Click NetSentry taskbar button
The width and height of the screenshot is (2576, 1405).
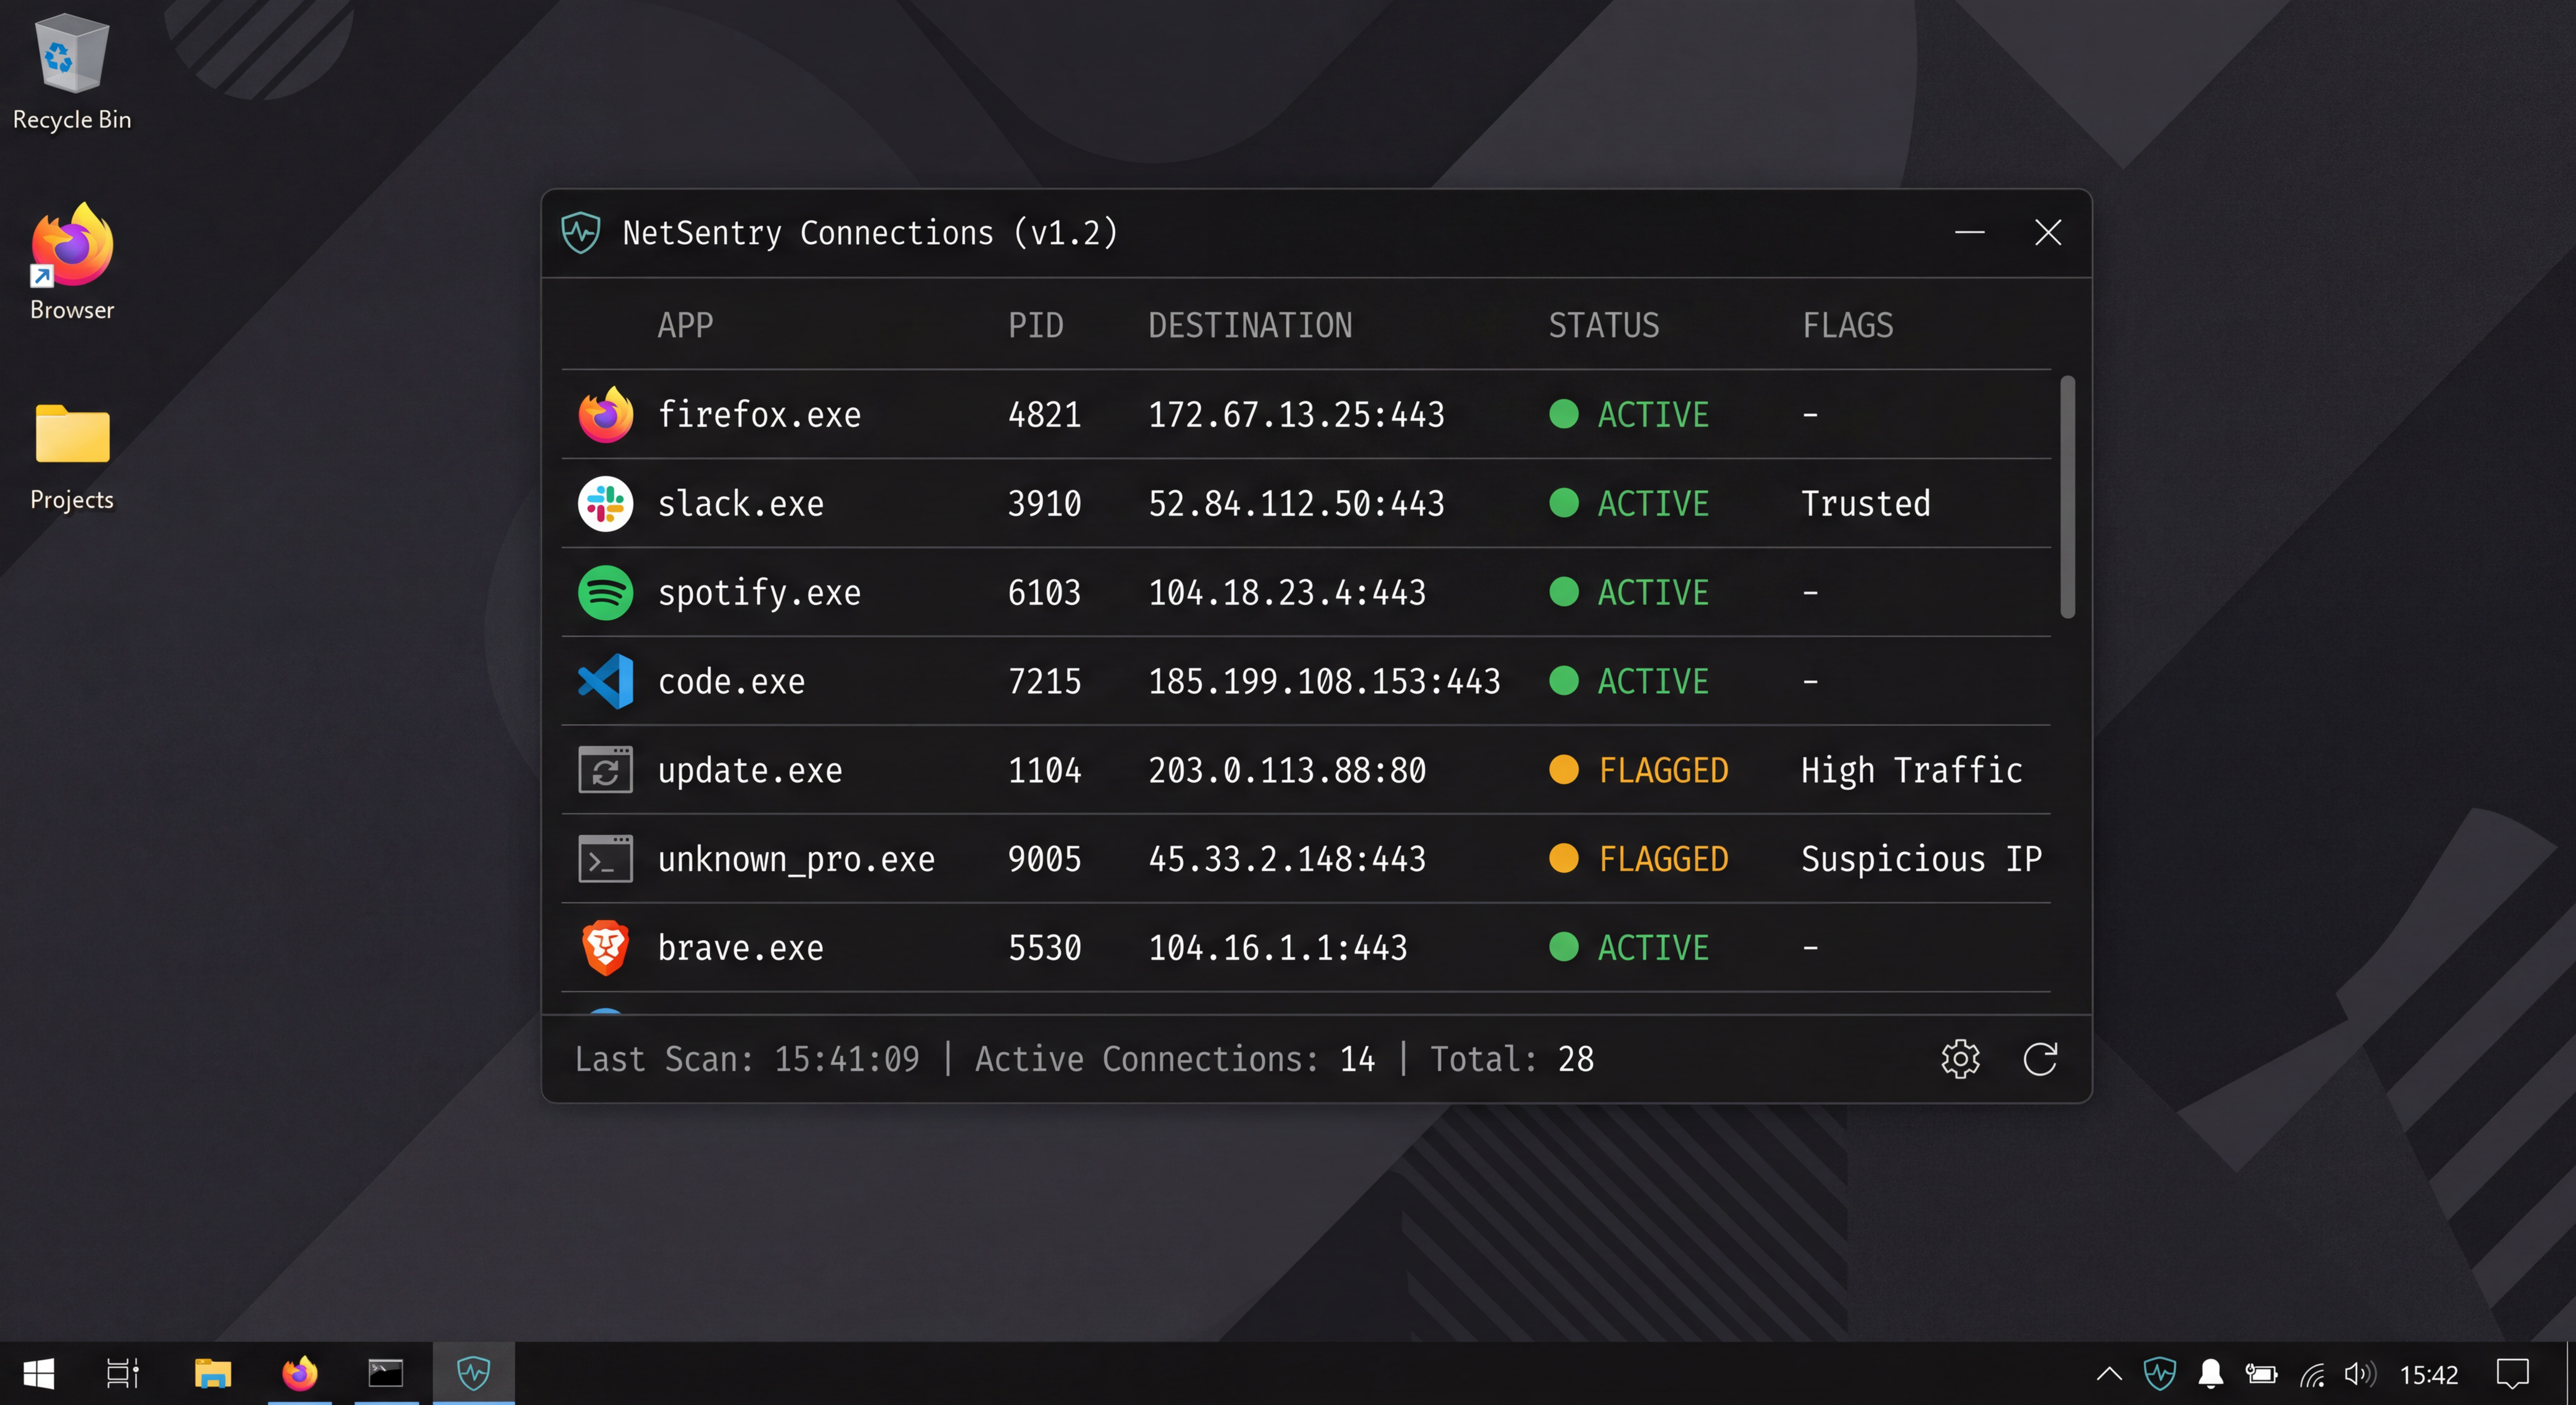click(473, 1374)
